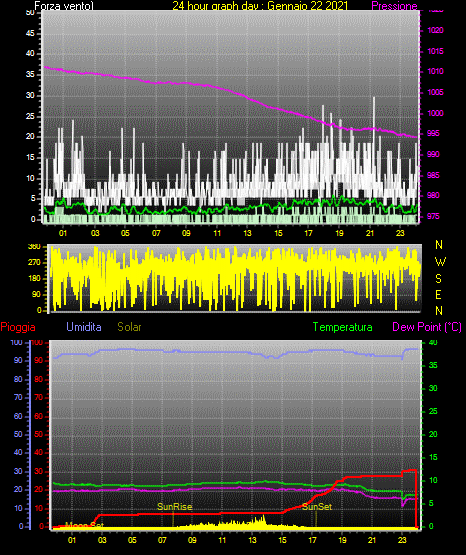Click the 35 wind speed axis value

[30, 75]
